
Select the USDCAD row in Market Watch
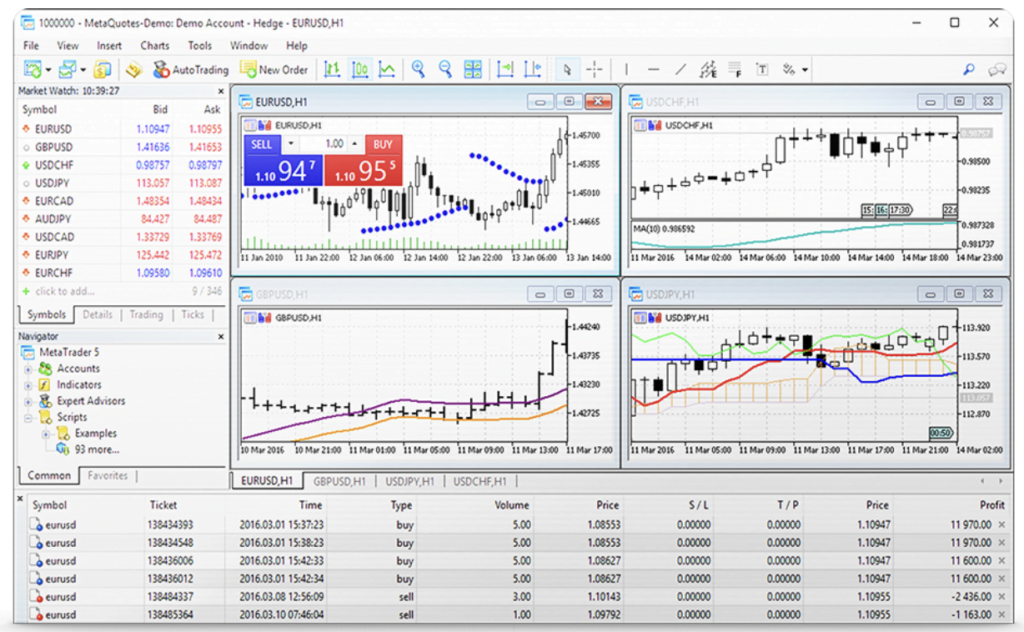[121, 237]
